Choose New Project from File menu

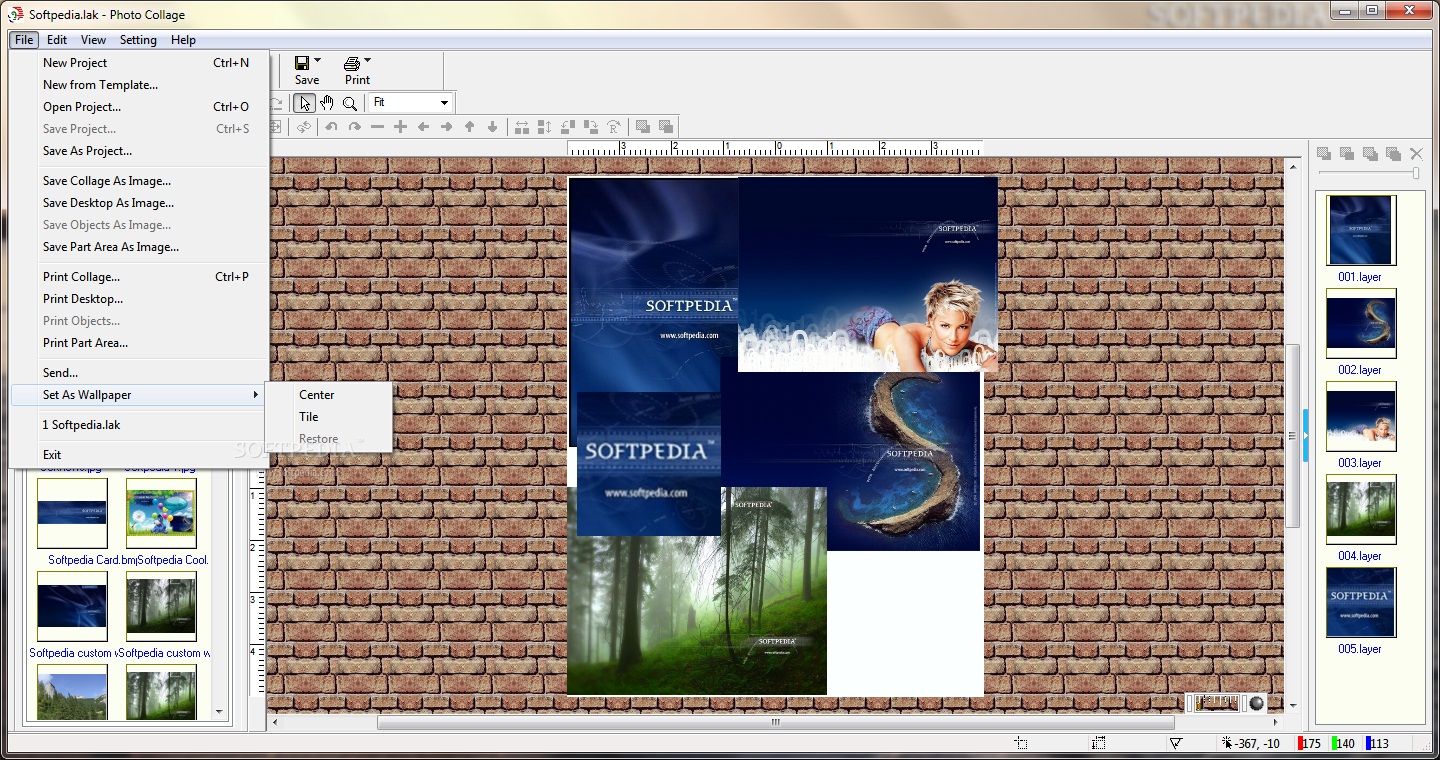[x=139, y=63]
